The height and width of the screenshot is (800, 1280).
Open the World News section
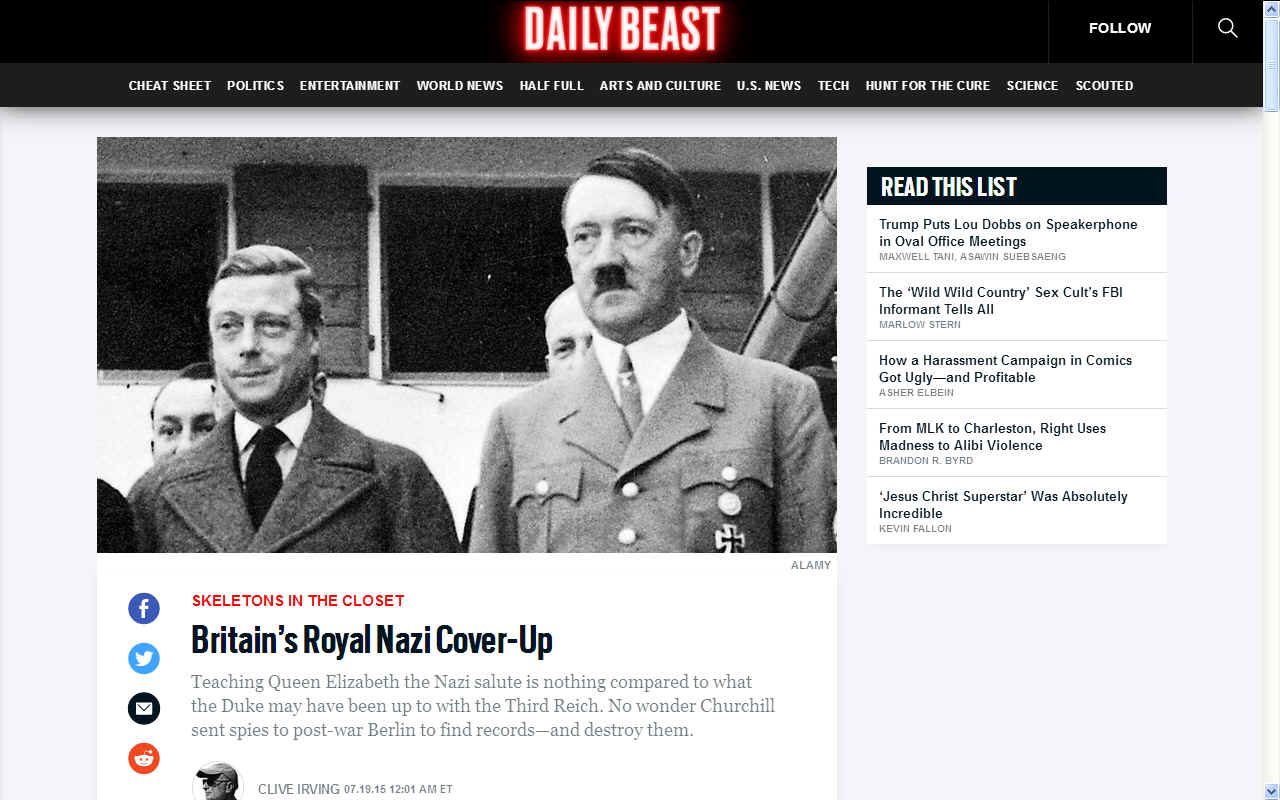point(460,86)
